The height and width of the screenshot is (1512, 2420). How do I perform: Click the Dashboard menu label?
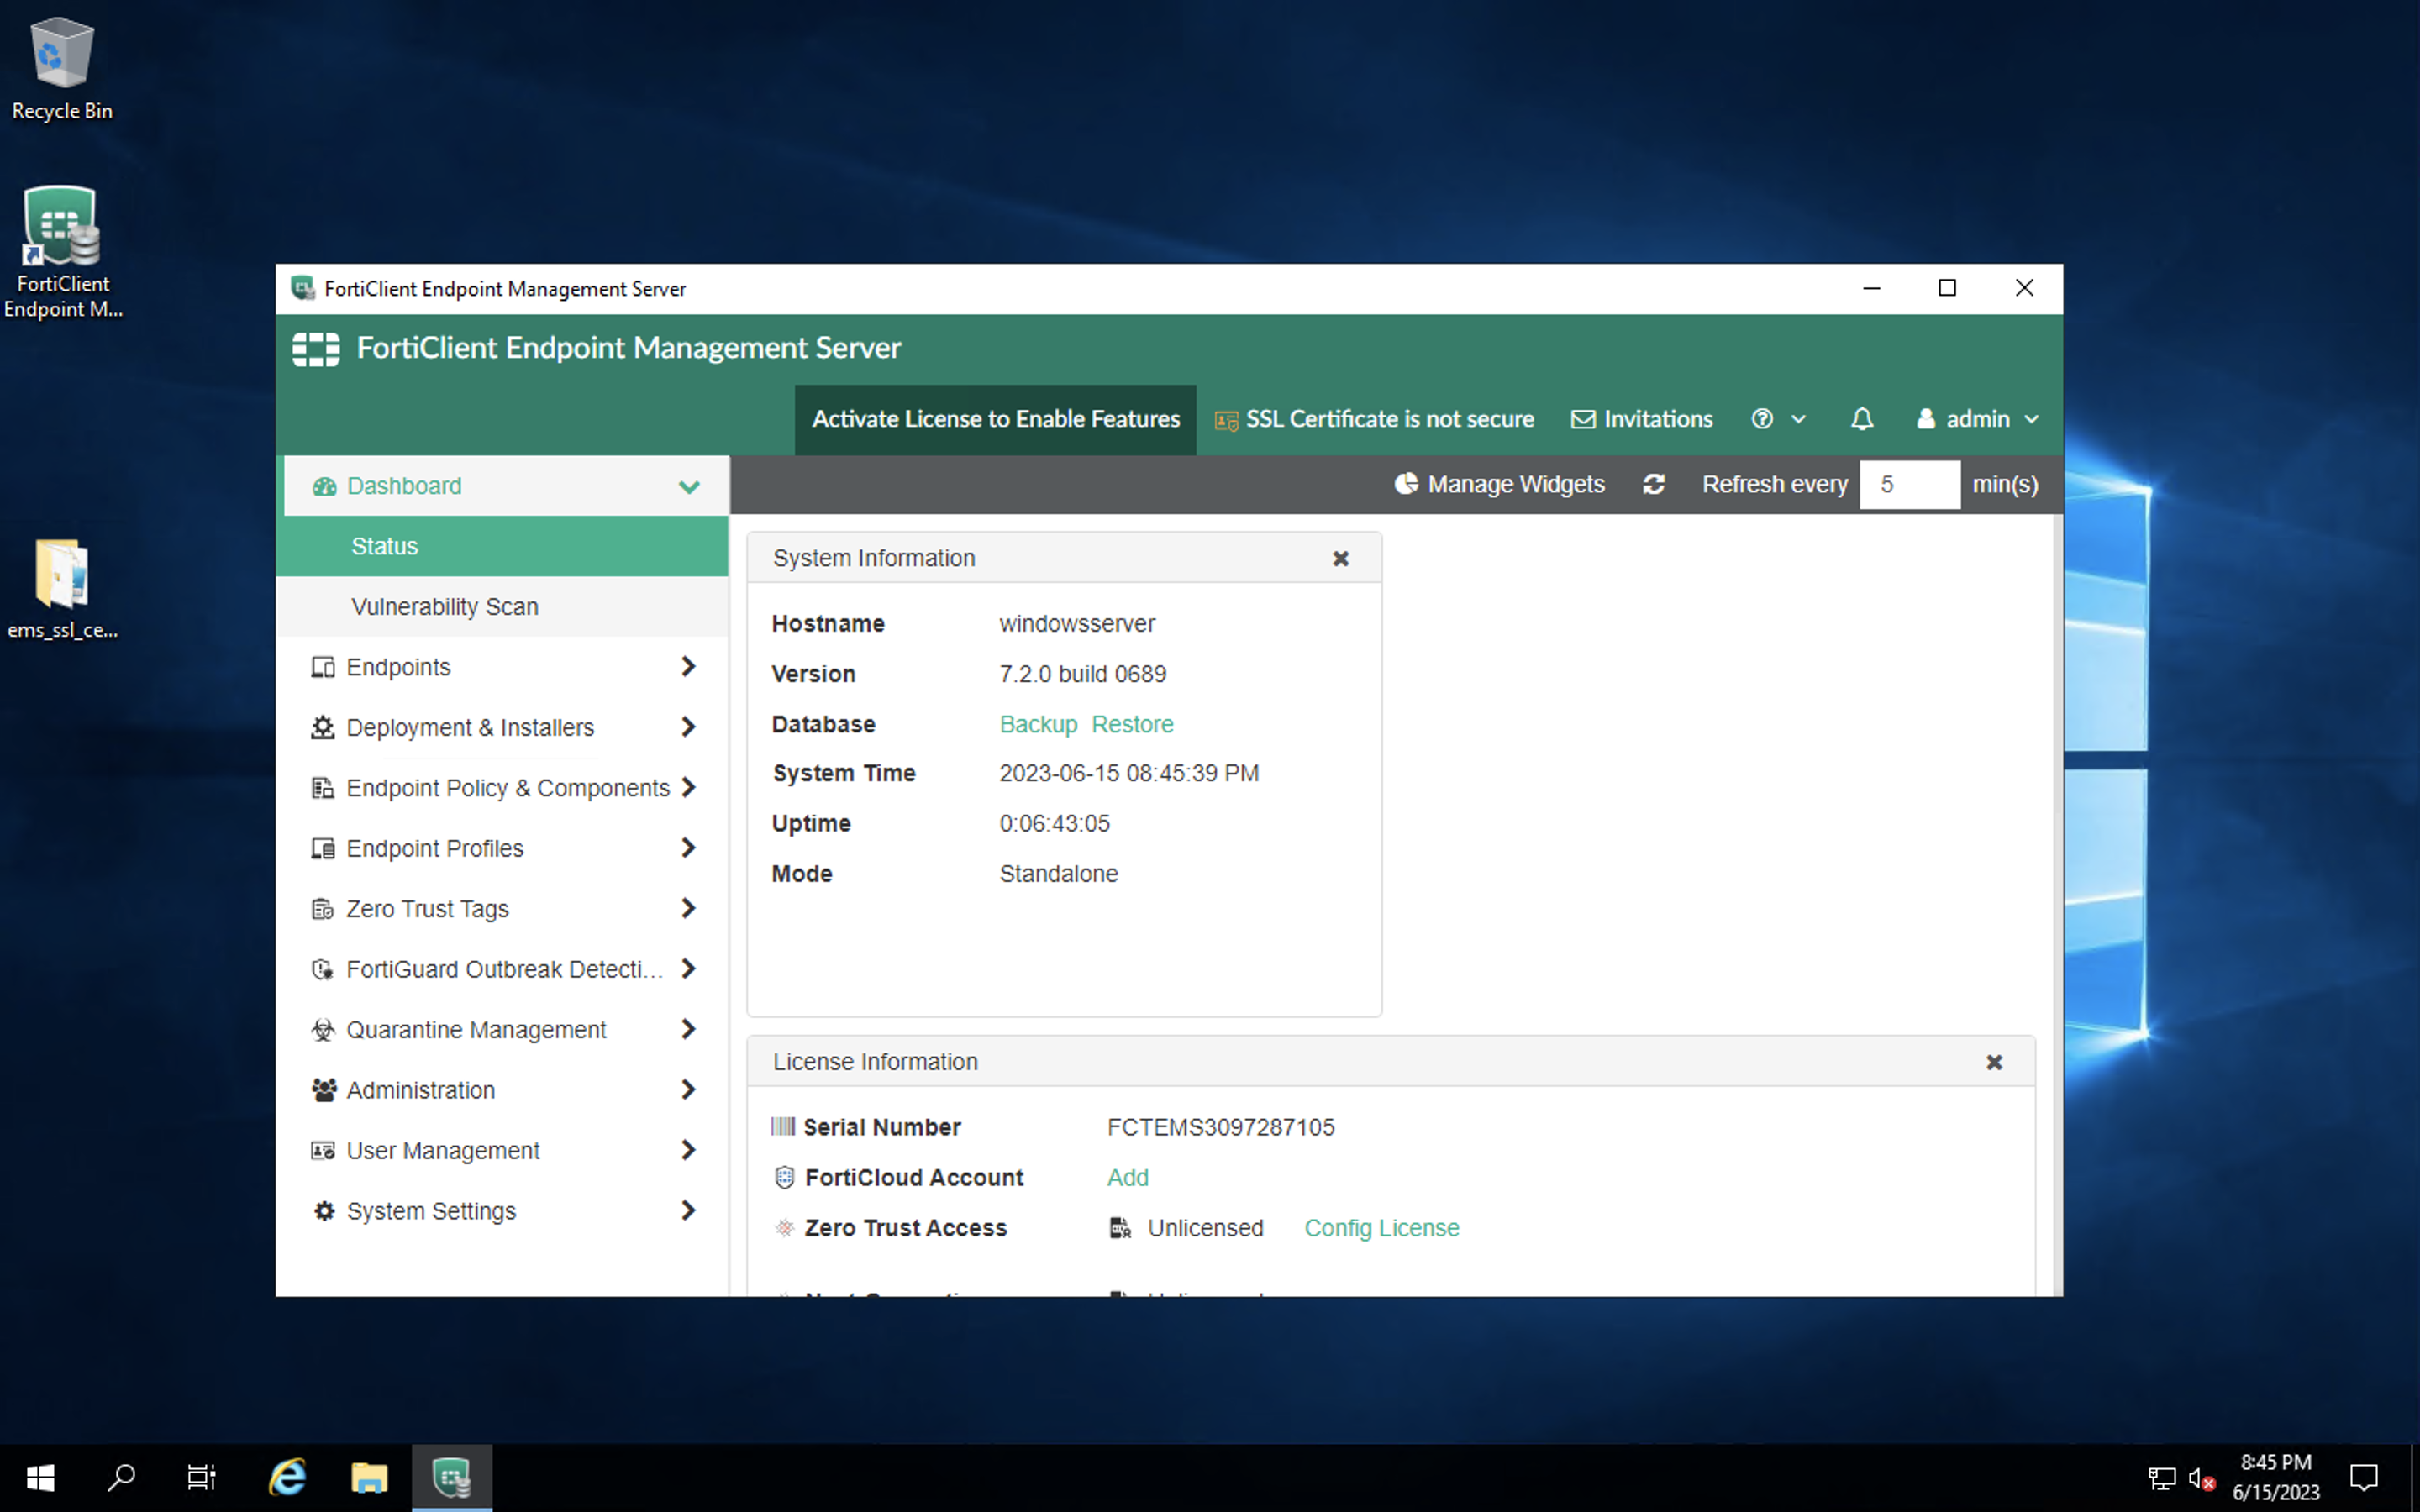(404, 486)
